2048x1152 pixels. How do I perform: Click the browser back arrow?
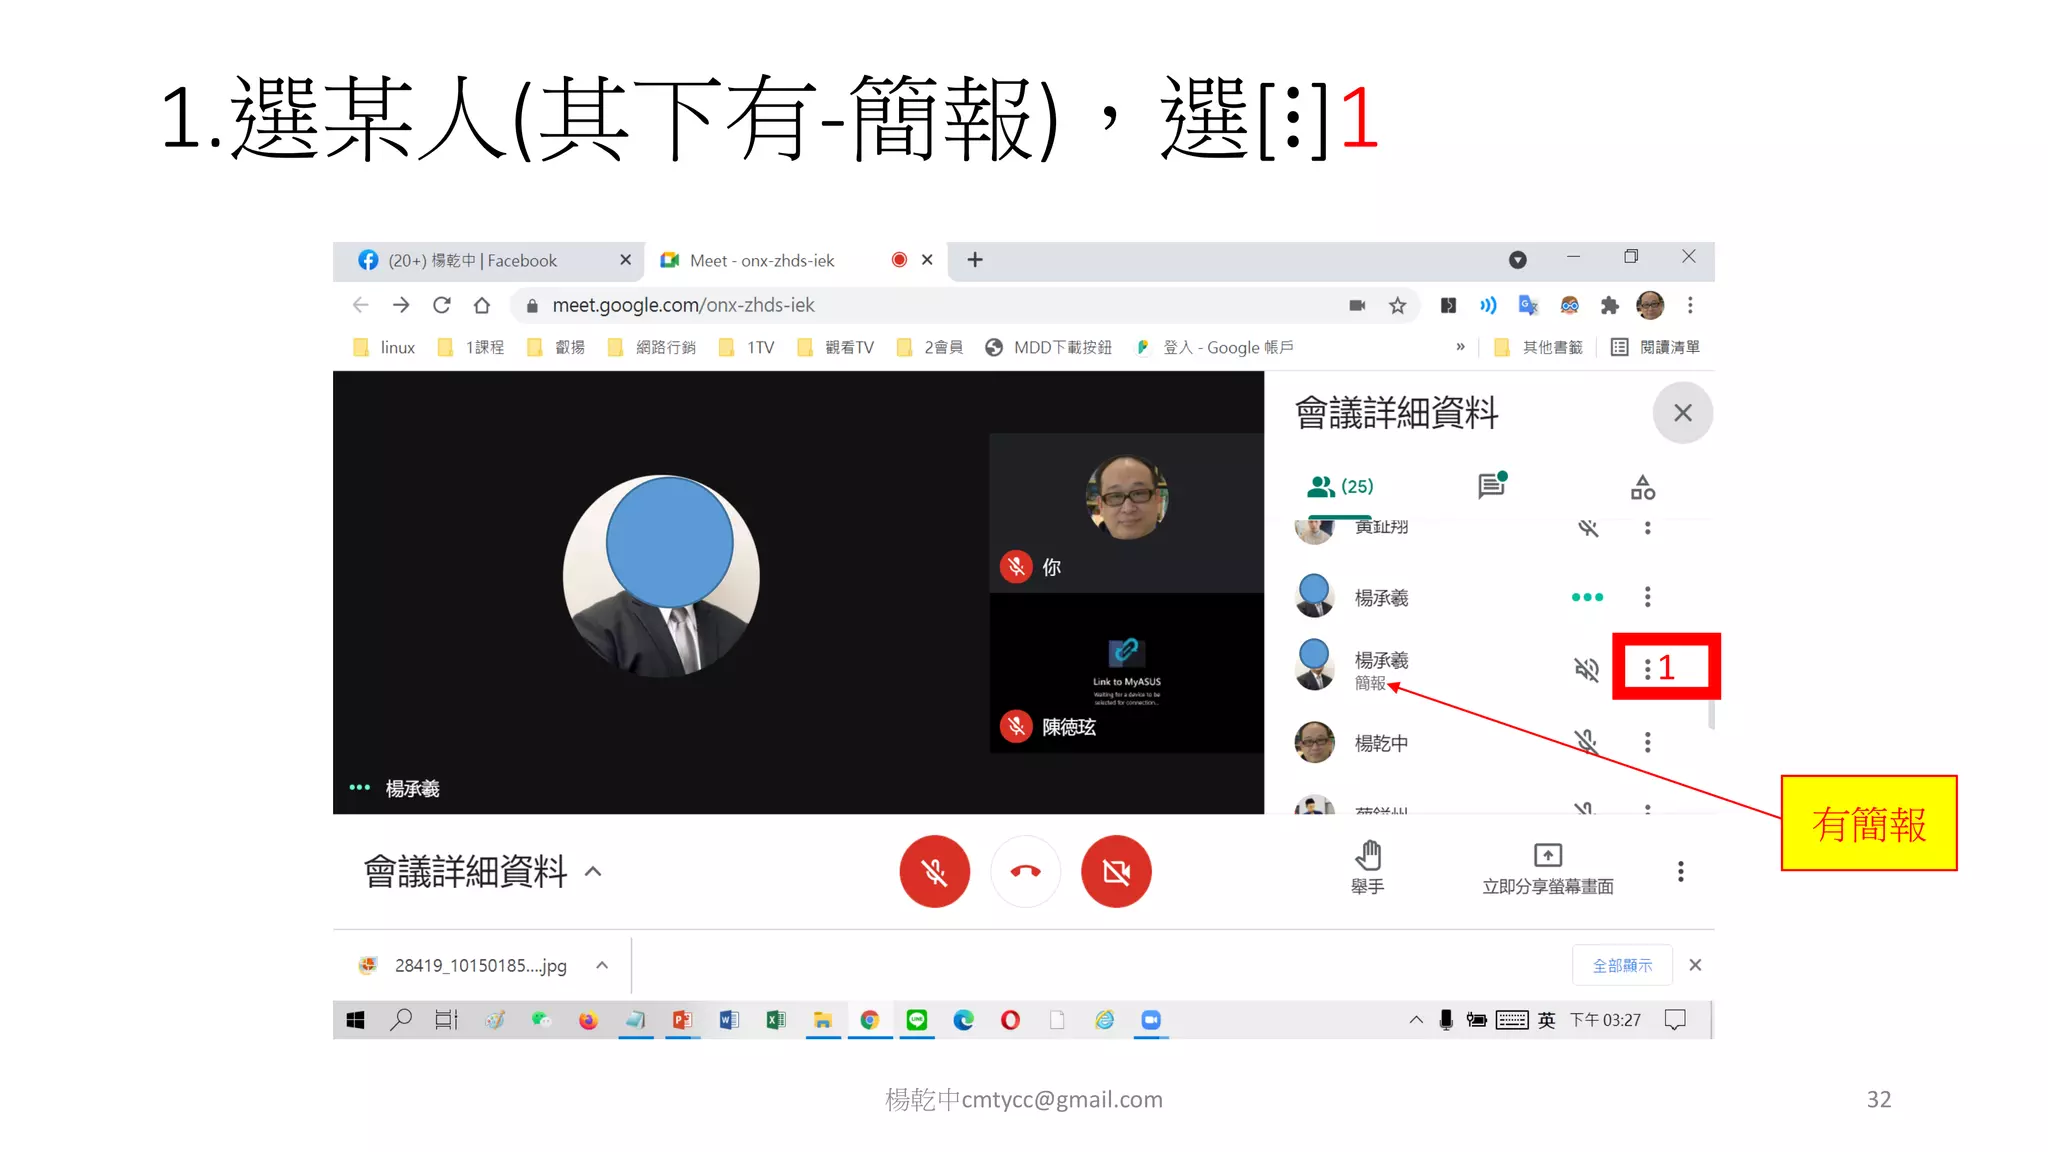click(x=361, y=305)
